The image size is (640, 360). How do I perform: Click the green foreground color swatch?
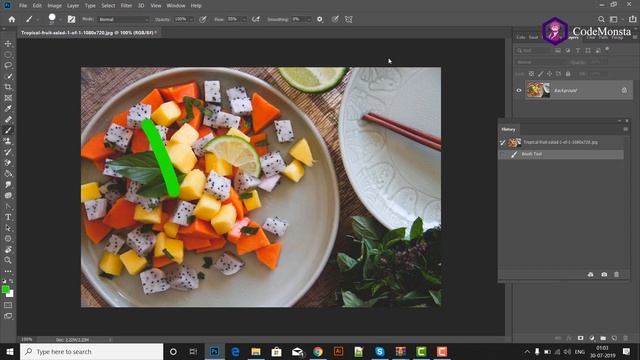pos(5,289)
